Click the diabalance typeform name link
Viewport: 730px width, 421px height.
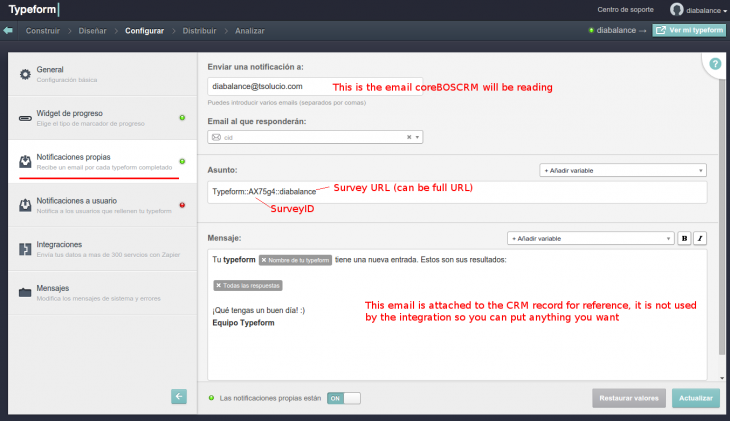pos(616,30)
